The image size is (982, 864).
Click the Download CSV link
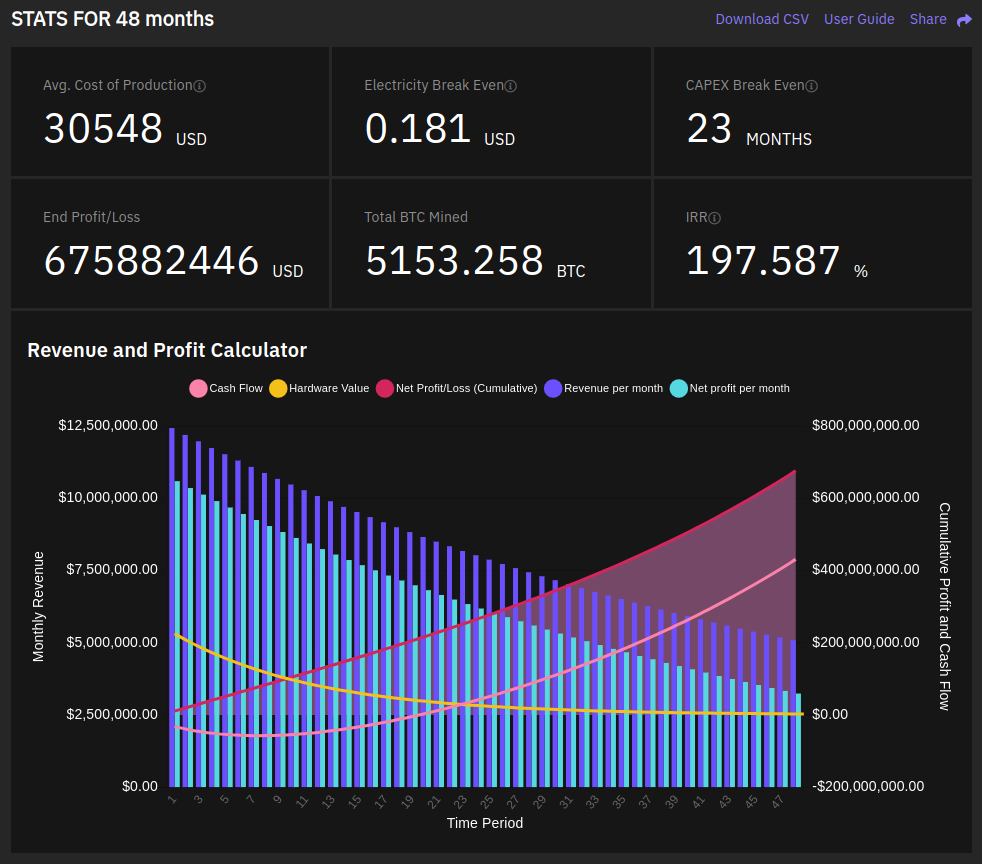[762, 19]
